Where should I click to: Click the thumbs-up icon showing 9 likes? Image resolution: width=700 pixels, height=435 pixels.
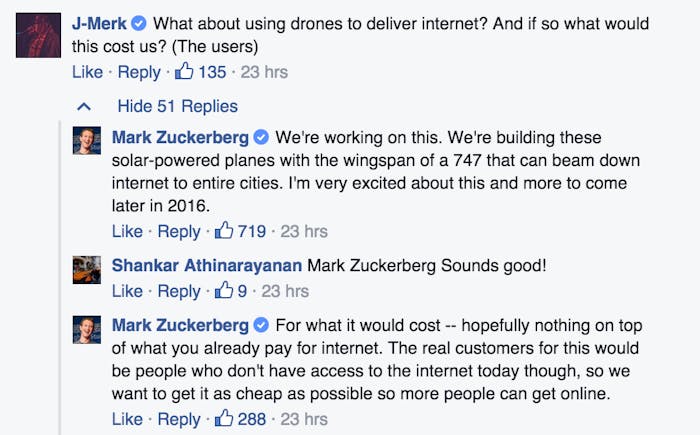(x=224, y=290)
